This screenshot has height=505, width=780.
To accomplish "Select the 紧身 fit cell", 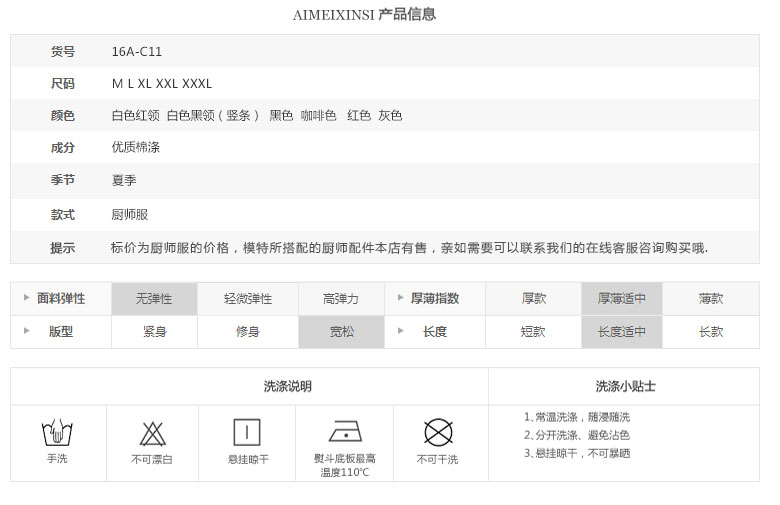I will tap(154, 332).
